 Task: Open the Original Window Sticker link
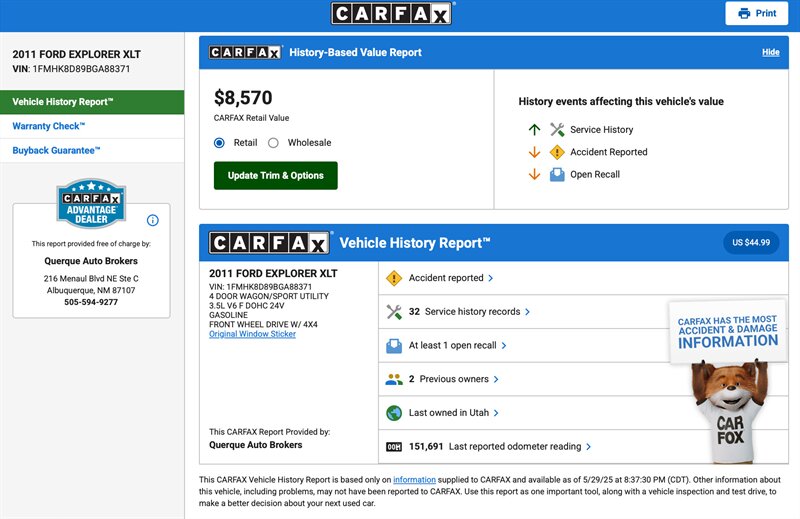tap(252, 334)
